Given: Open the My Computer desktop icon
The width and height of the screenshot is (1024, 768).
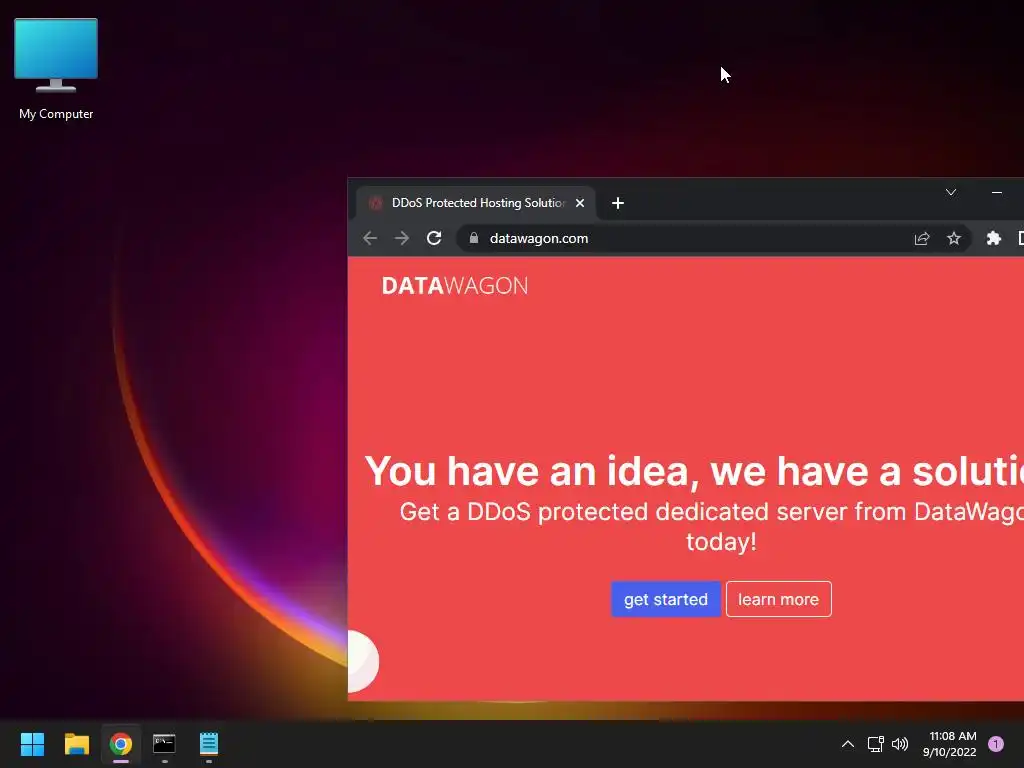Looking at the screenshot, I should point(56,69).
